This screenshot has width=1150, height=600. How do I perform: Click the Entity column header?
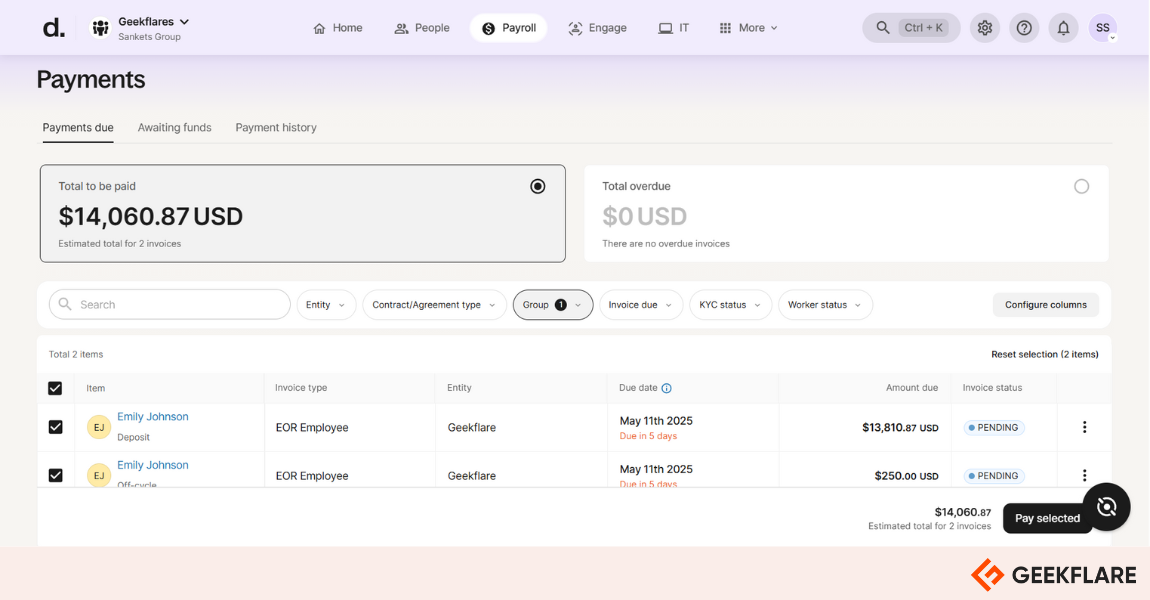point(459,388)
